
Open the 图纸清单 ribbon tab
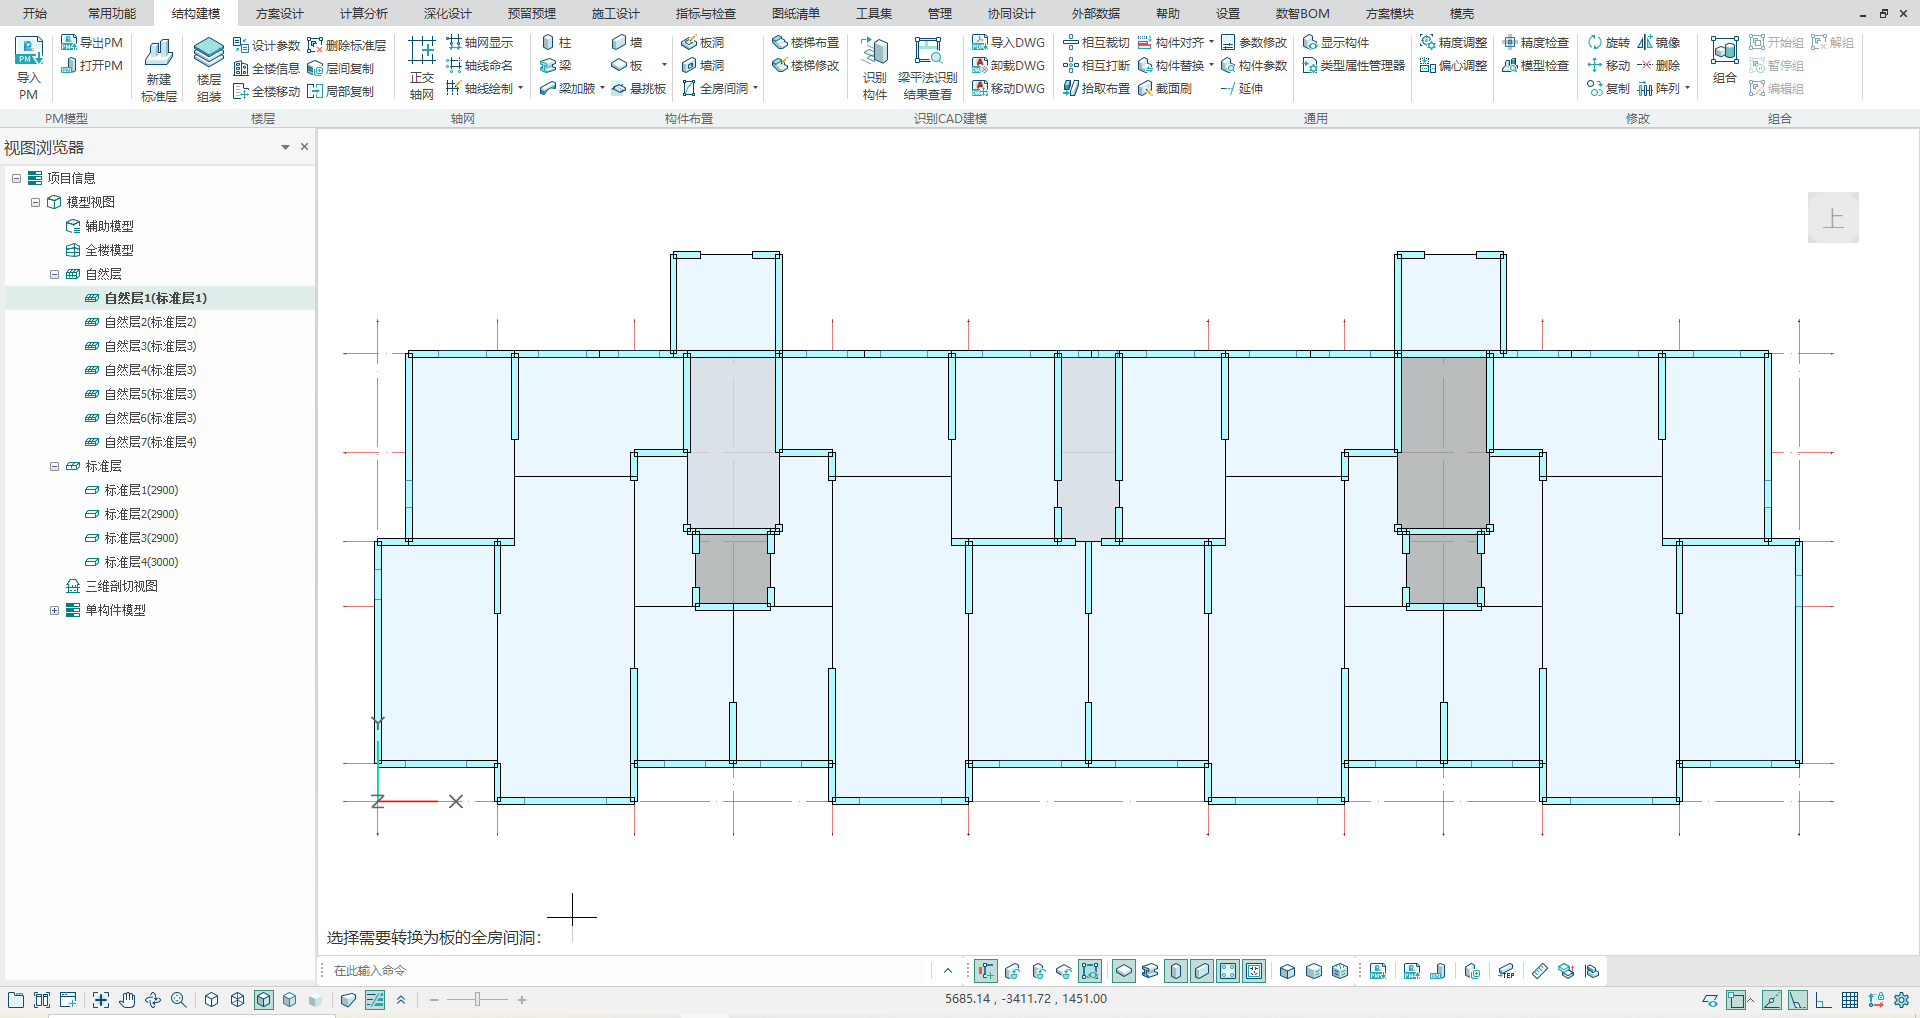[x=795, y=13]
